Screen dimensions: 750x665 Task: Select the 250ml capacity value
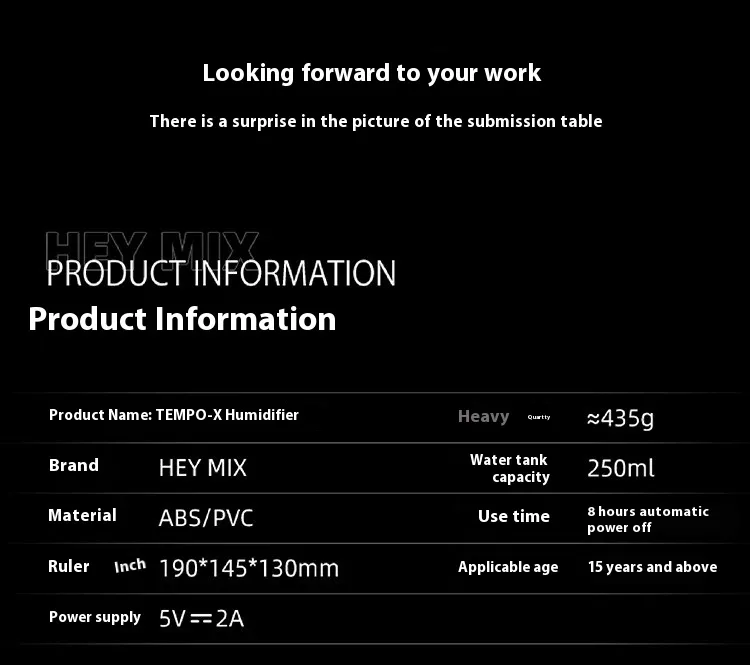point(621,467)
